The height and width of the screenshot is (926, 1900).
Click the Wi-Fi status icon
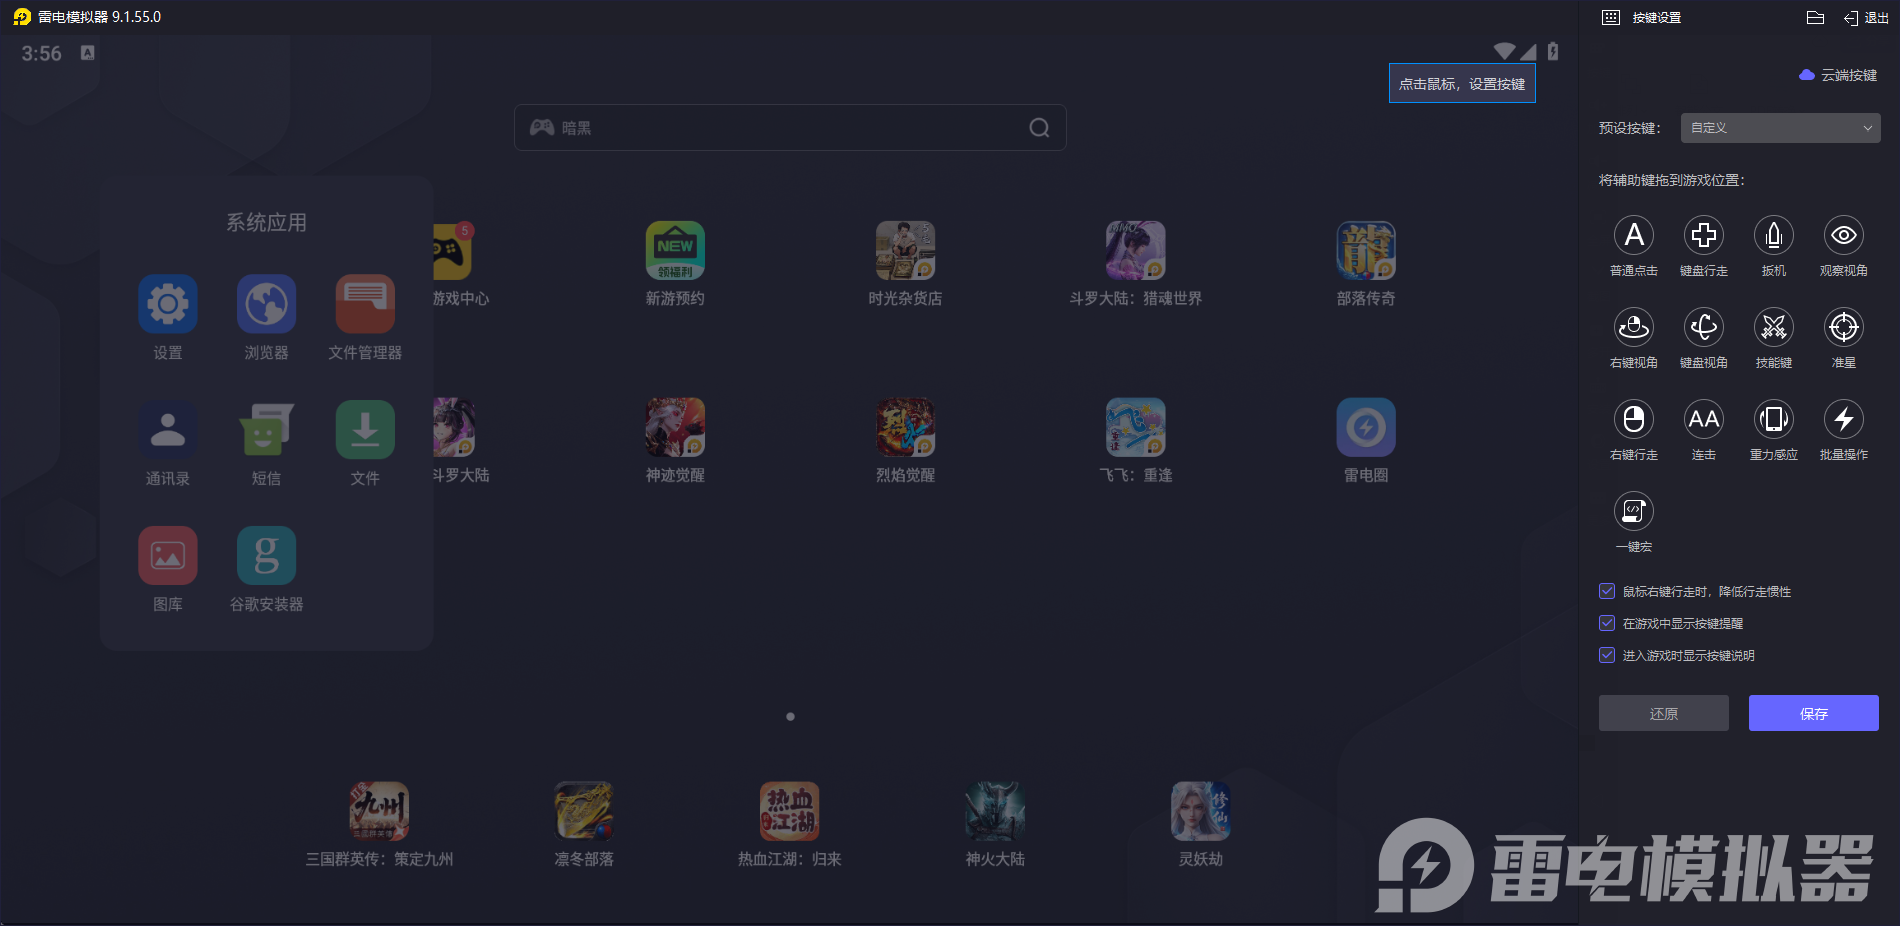click(x=1504, y=51)
